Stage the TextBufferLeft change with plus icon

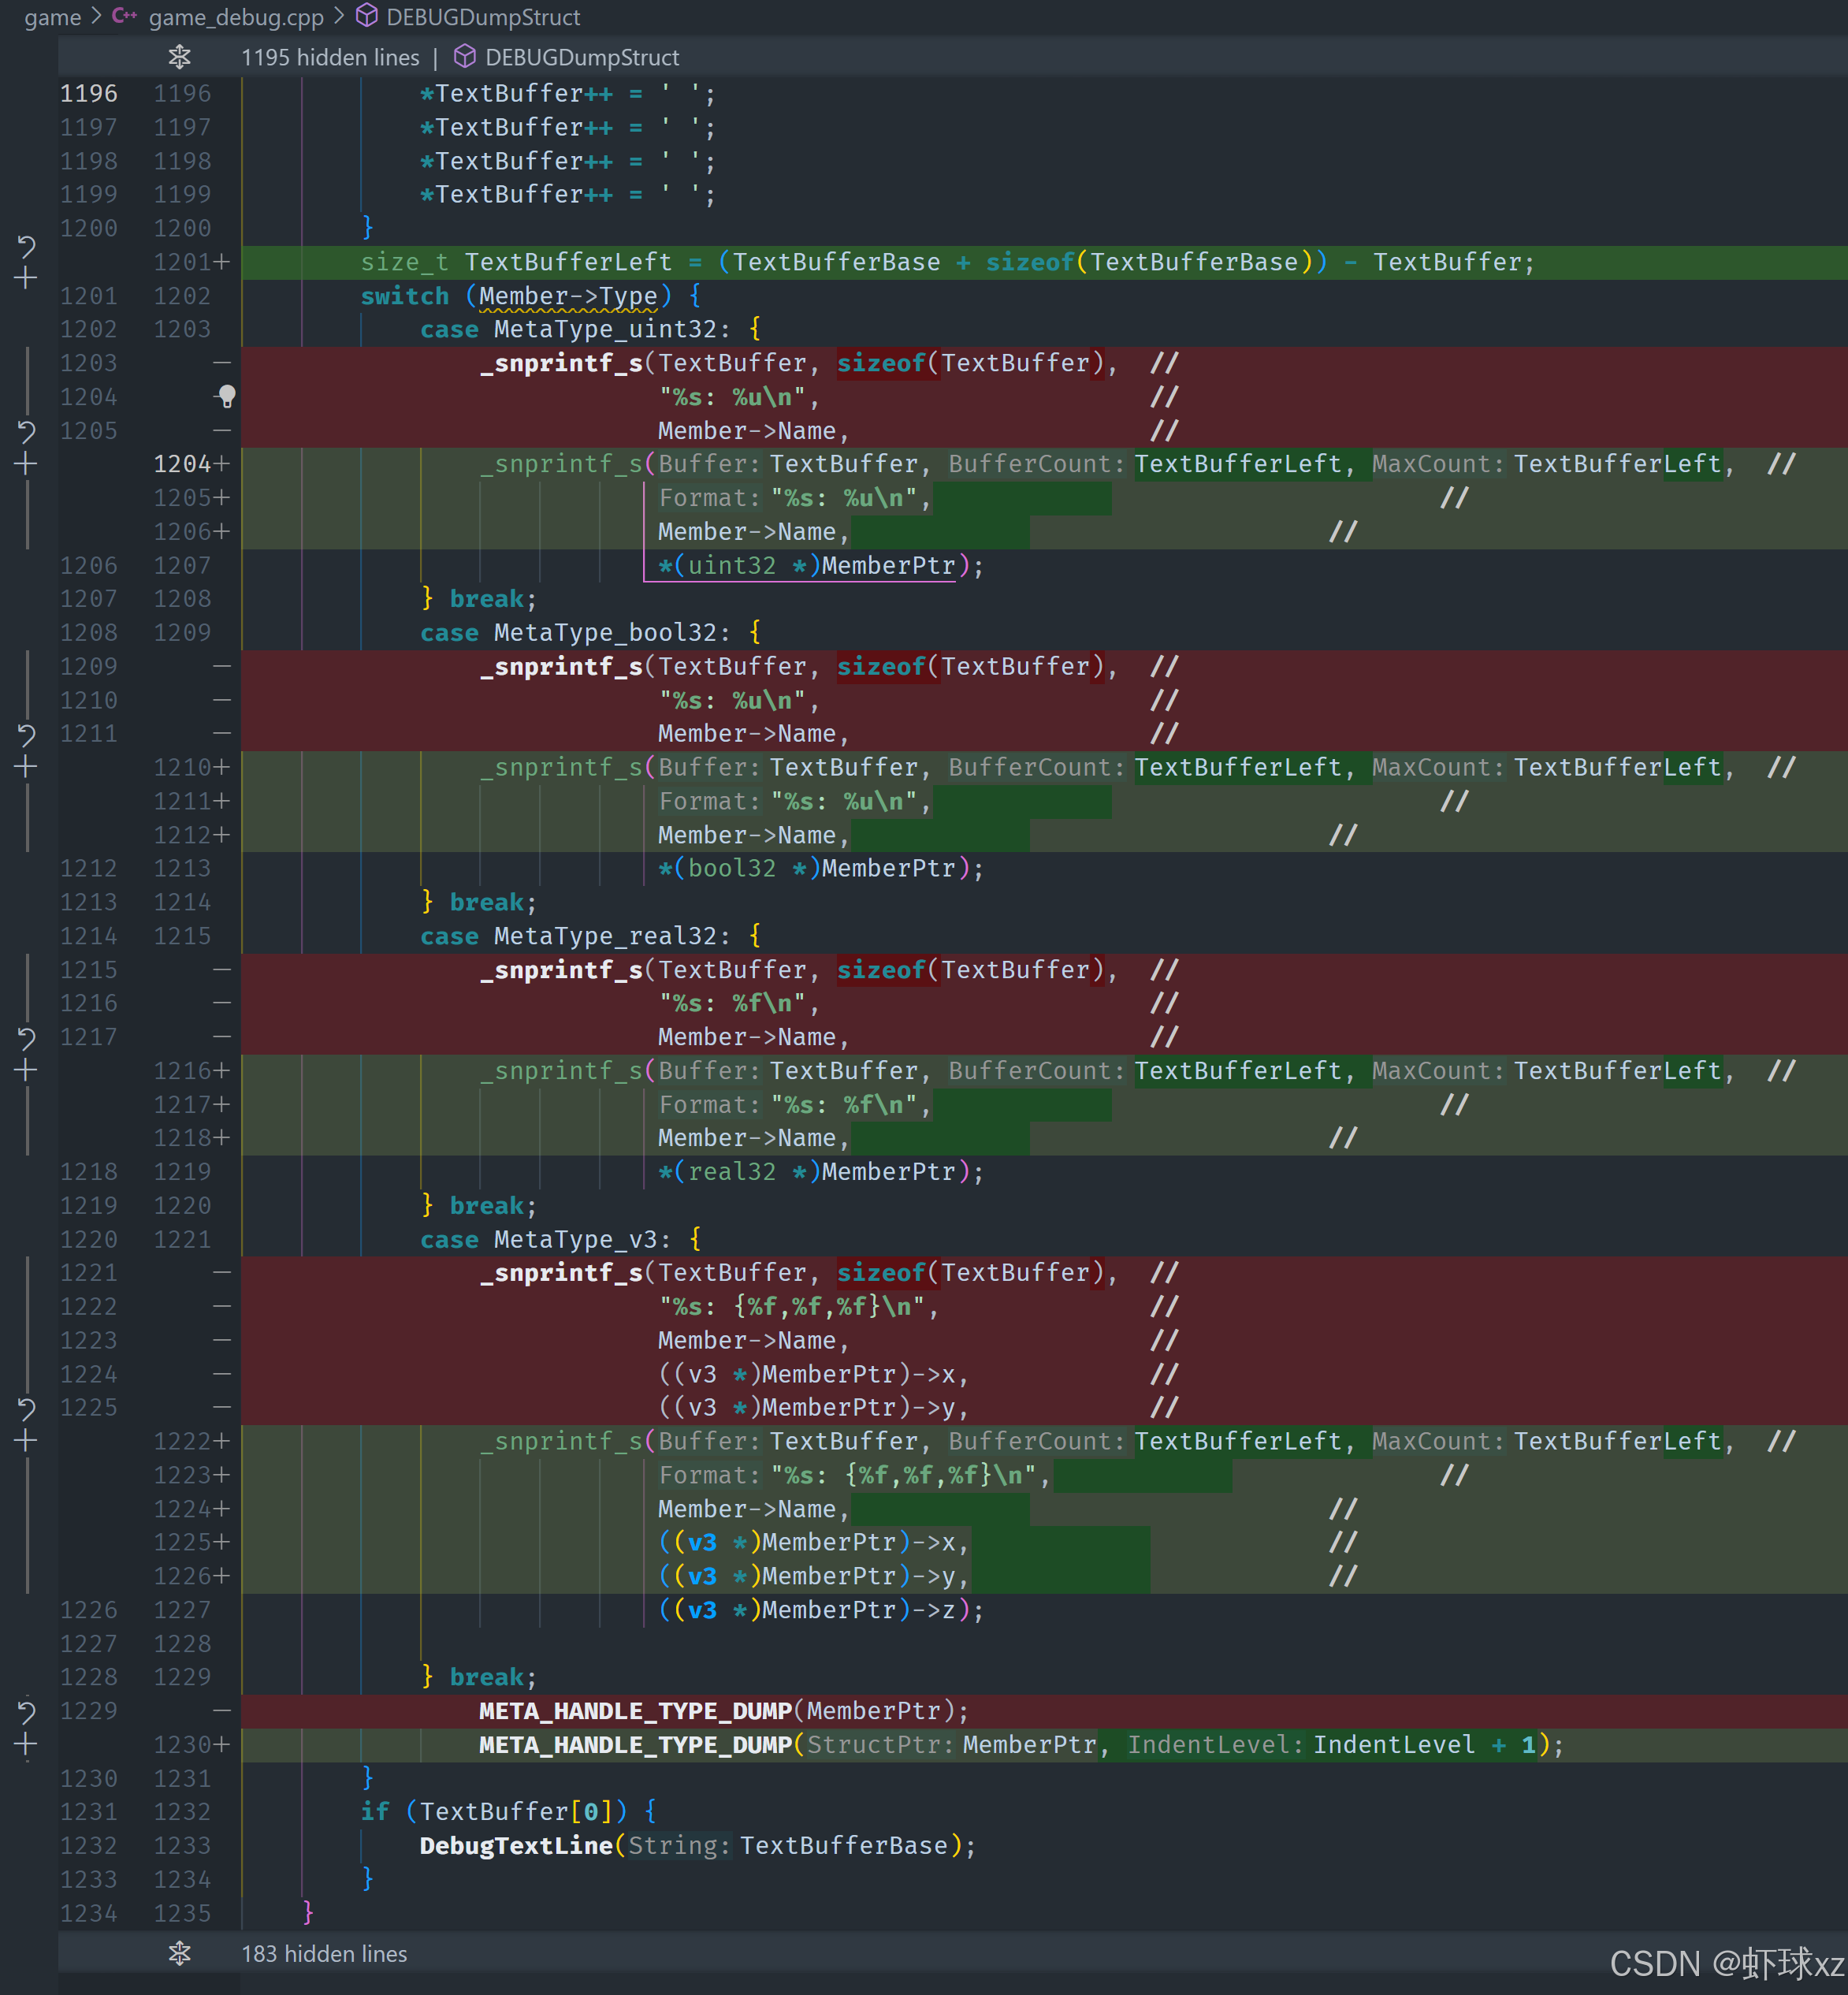(27, 278)
